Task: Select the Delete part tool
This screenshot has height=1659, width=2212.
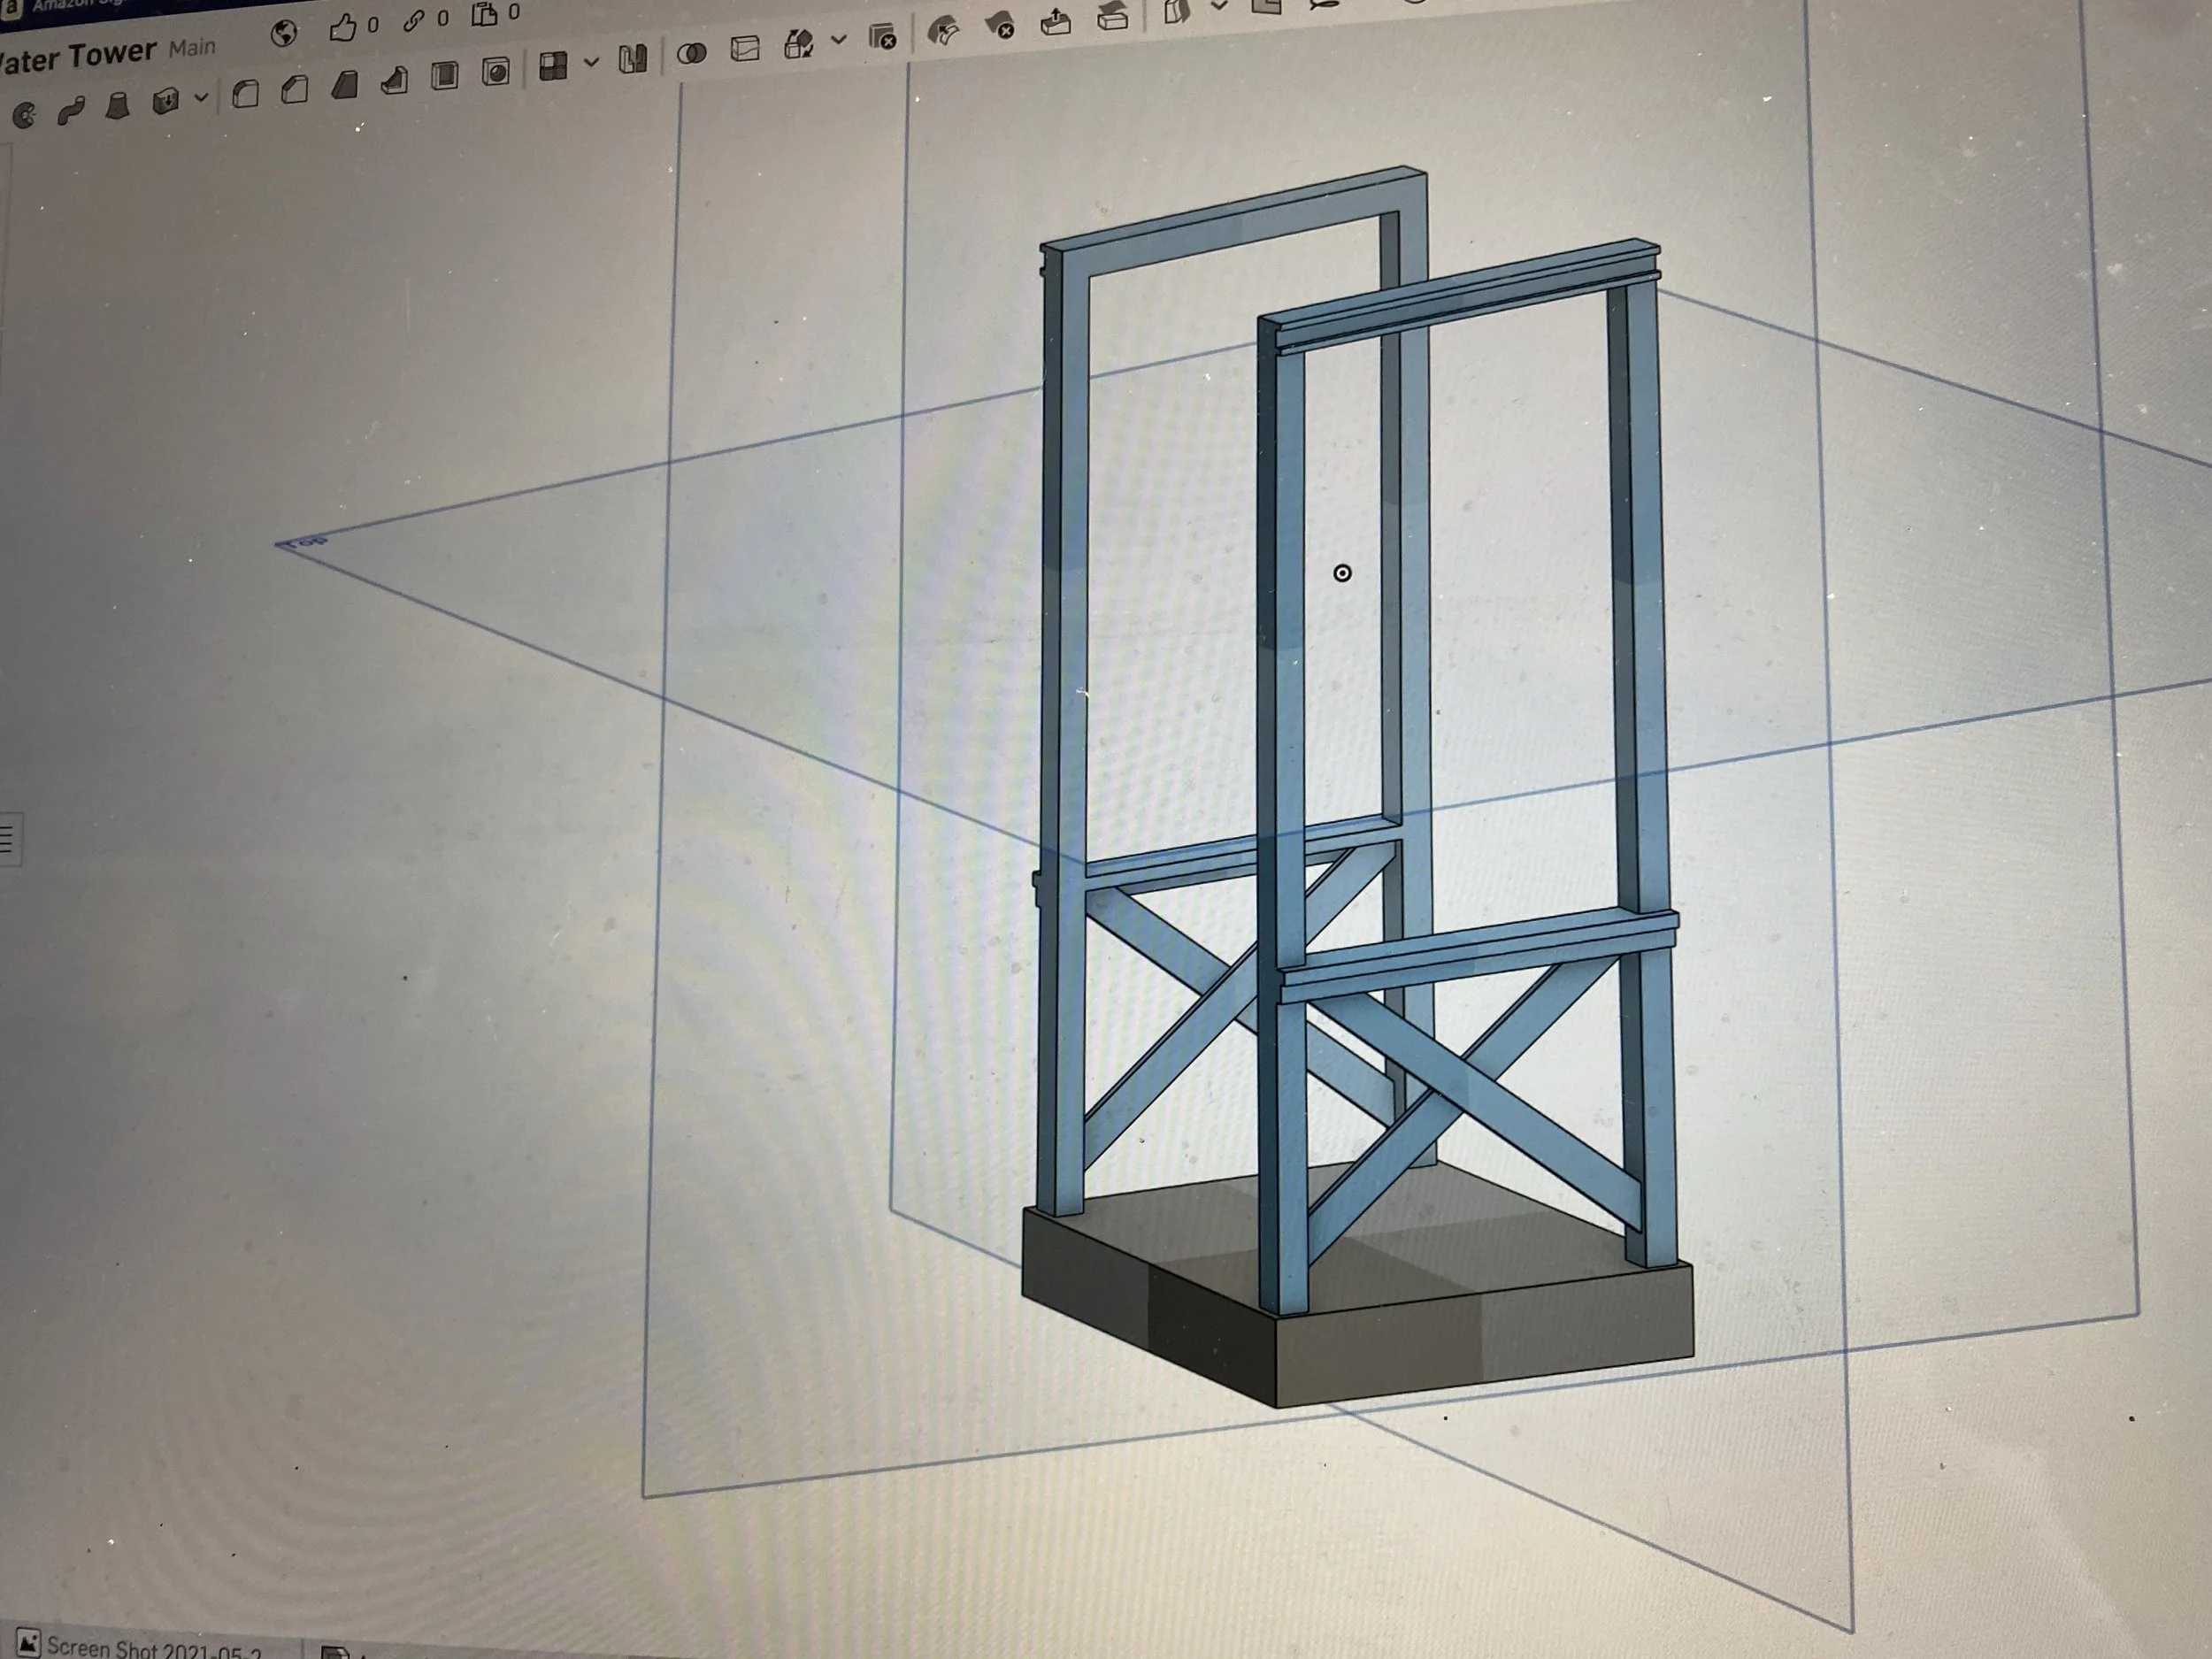Action: (883, 37)
